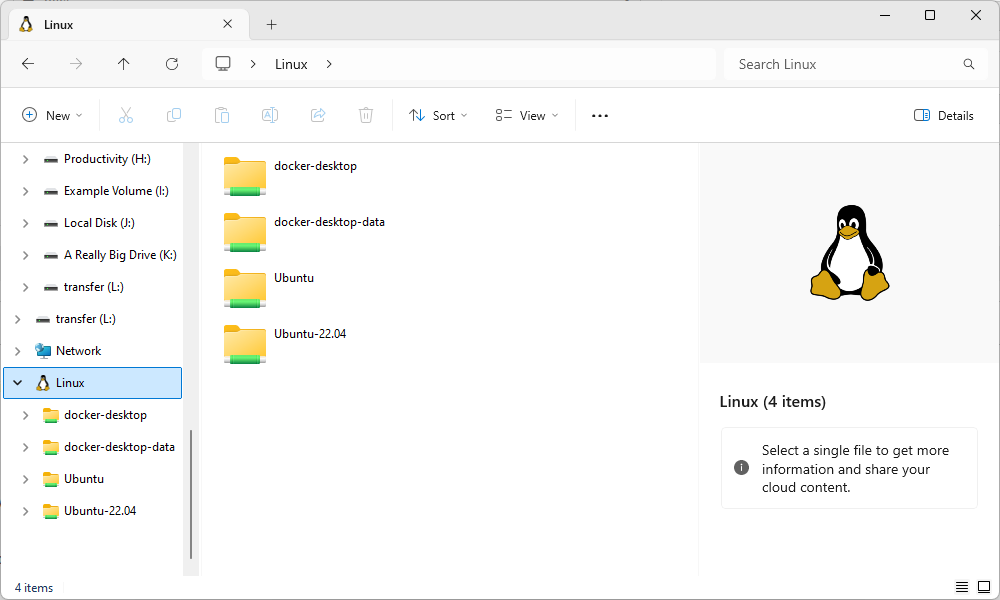Click the Tux penguin preview image
Viewport: 1000px width, 600px height.
pyautogui.click(x=849, y=252)
